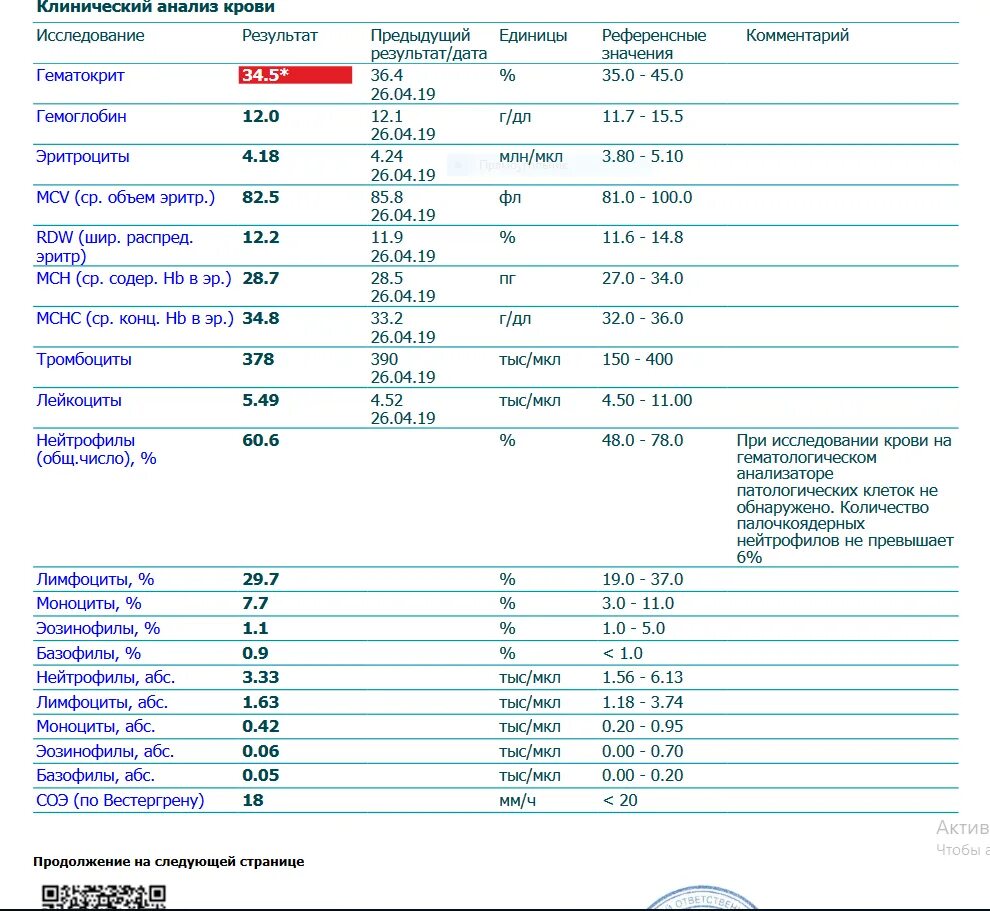Screen dimensions: 990x911
Task: Click the RDW result 12.2
Action: (261, 238)
